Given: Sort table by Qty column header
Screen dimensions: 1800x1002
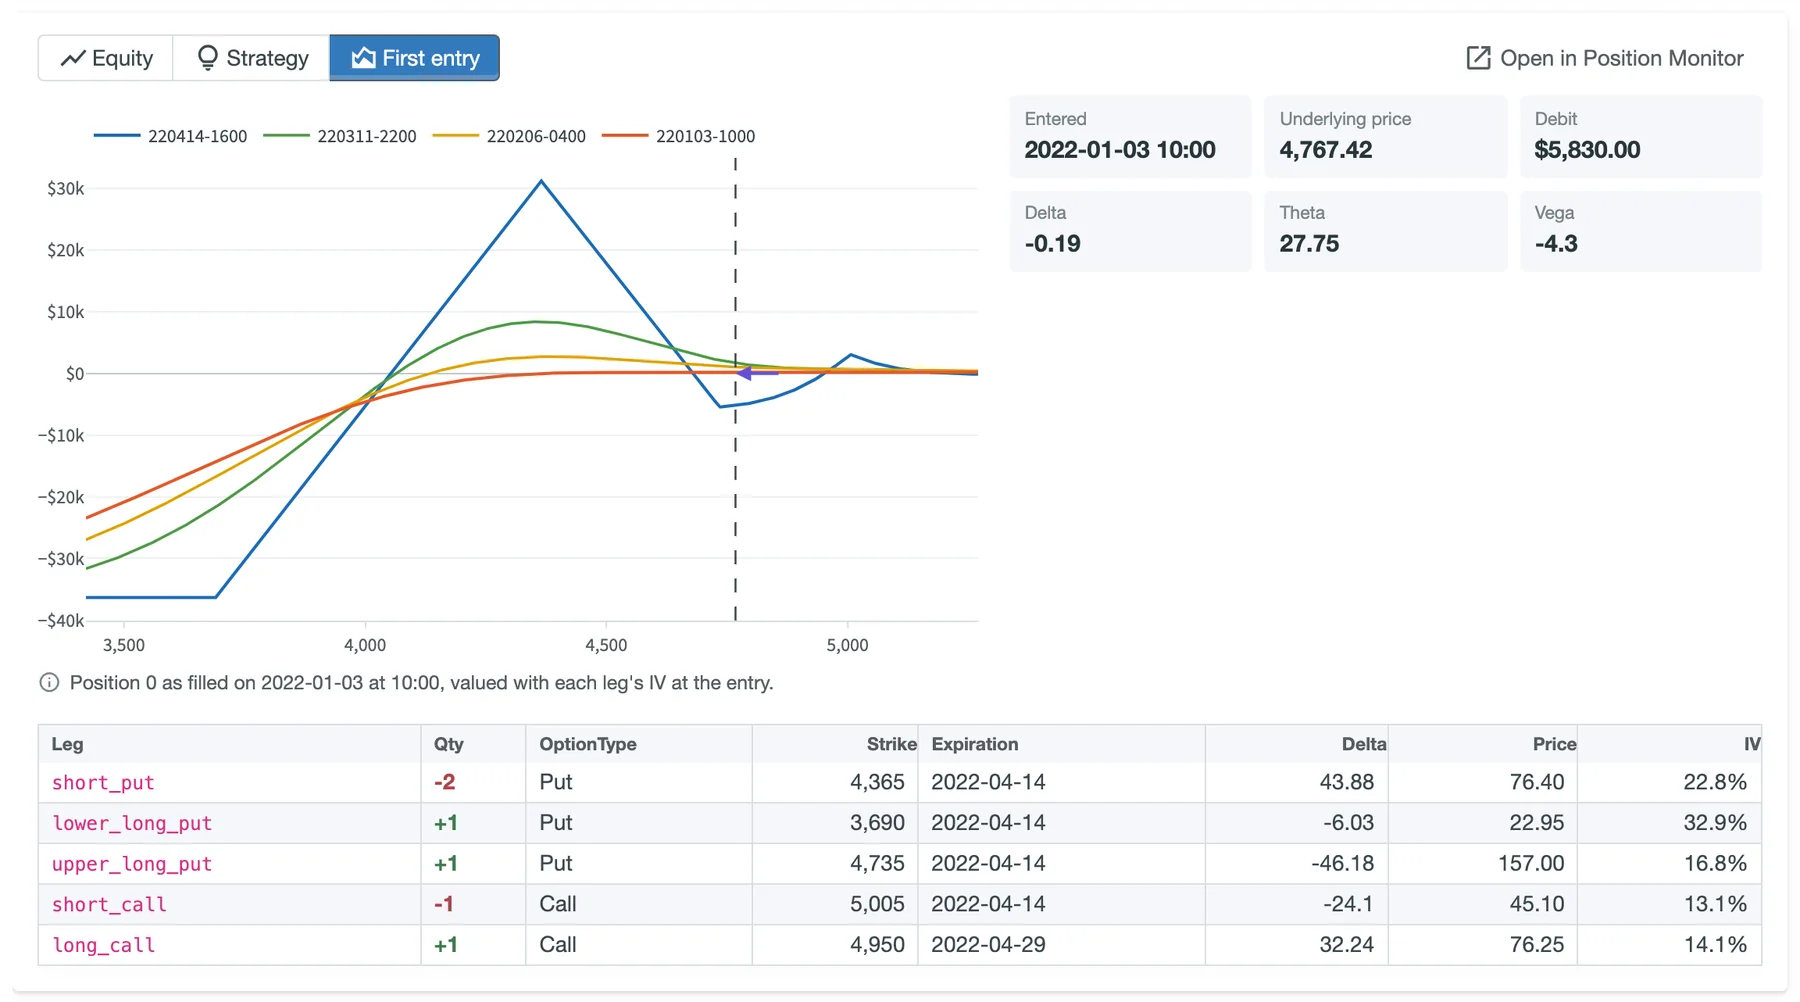Looking at the screenshot, I should 473,744.
